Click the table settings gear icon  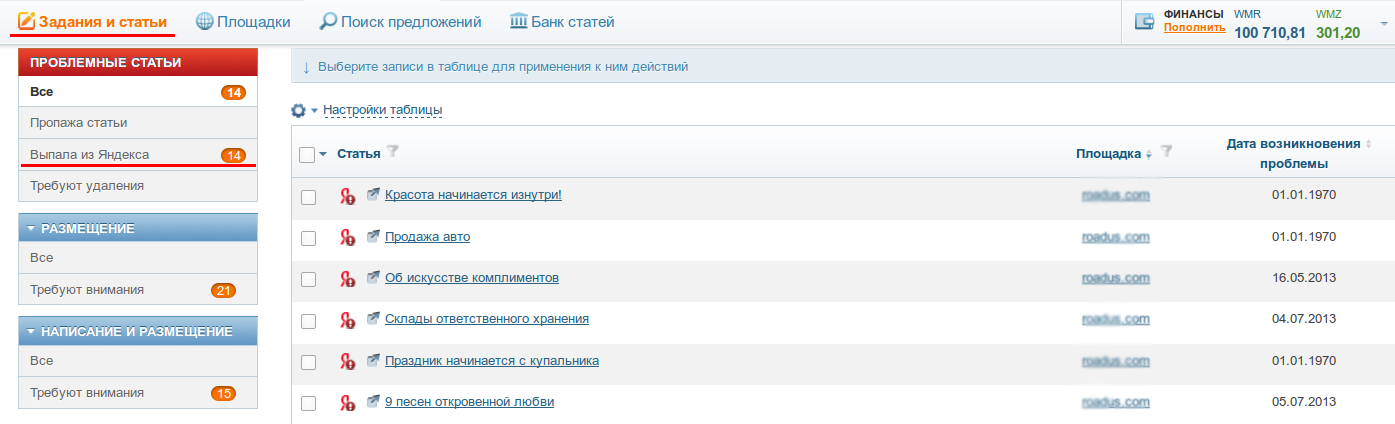pos(297,110)
